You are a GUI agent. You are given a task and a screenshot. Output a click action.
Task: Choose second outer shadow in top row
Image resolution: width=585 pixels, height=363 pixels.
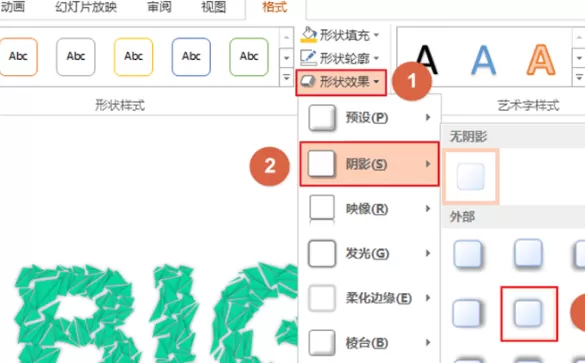528,254
